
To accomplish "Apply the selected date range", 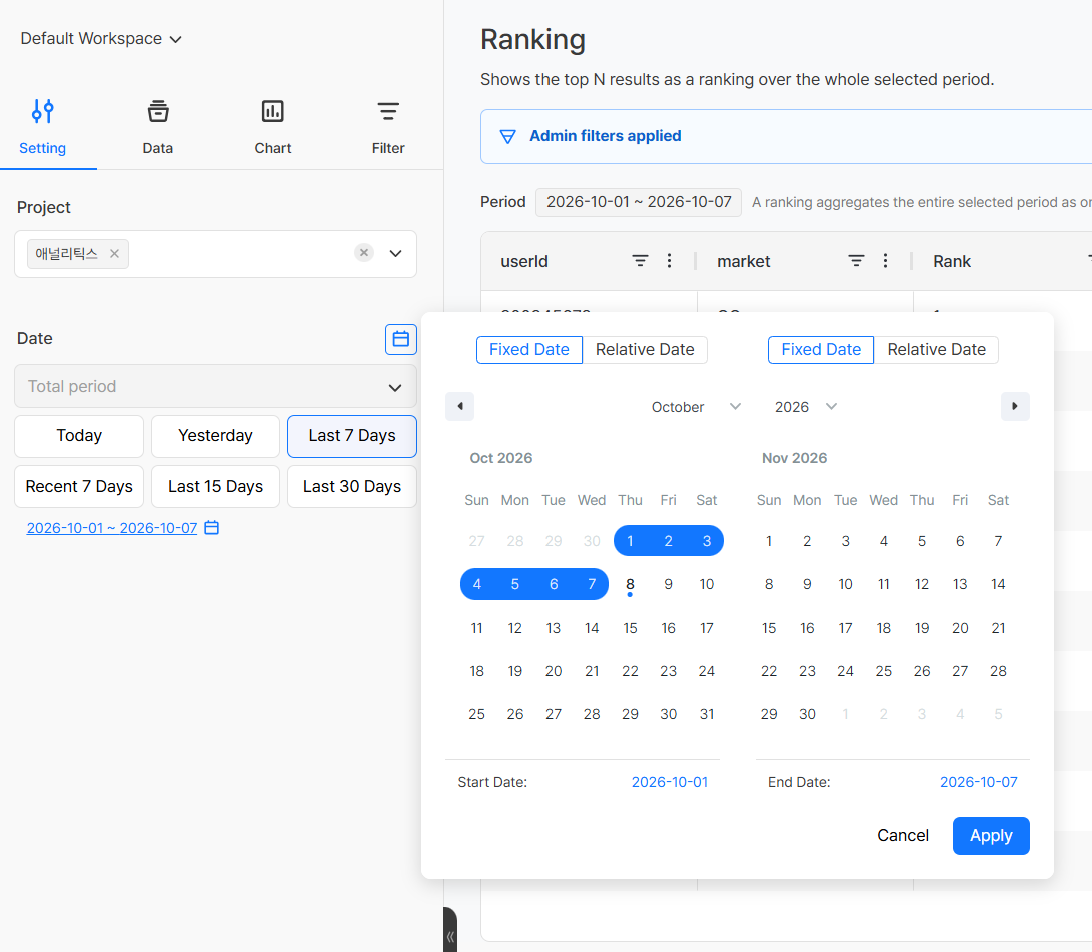I will [x=991, y=836].
